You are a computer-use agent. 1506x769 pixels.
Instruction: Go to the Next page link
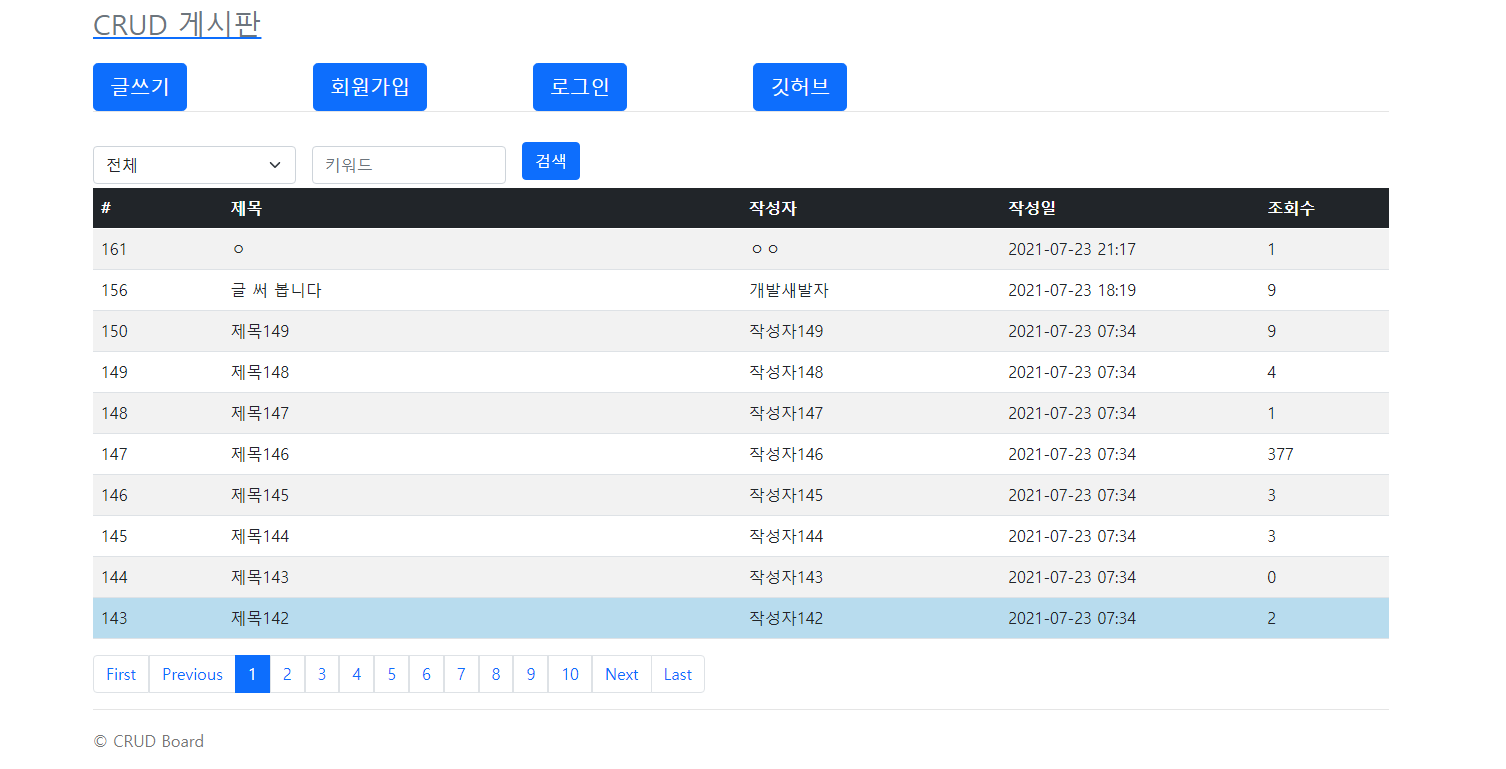(622, 674)
